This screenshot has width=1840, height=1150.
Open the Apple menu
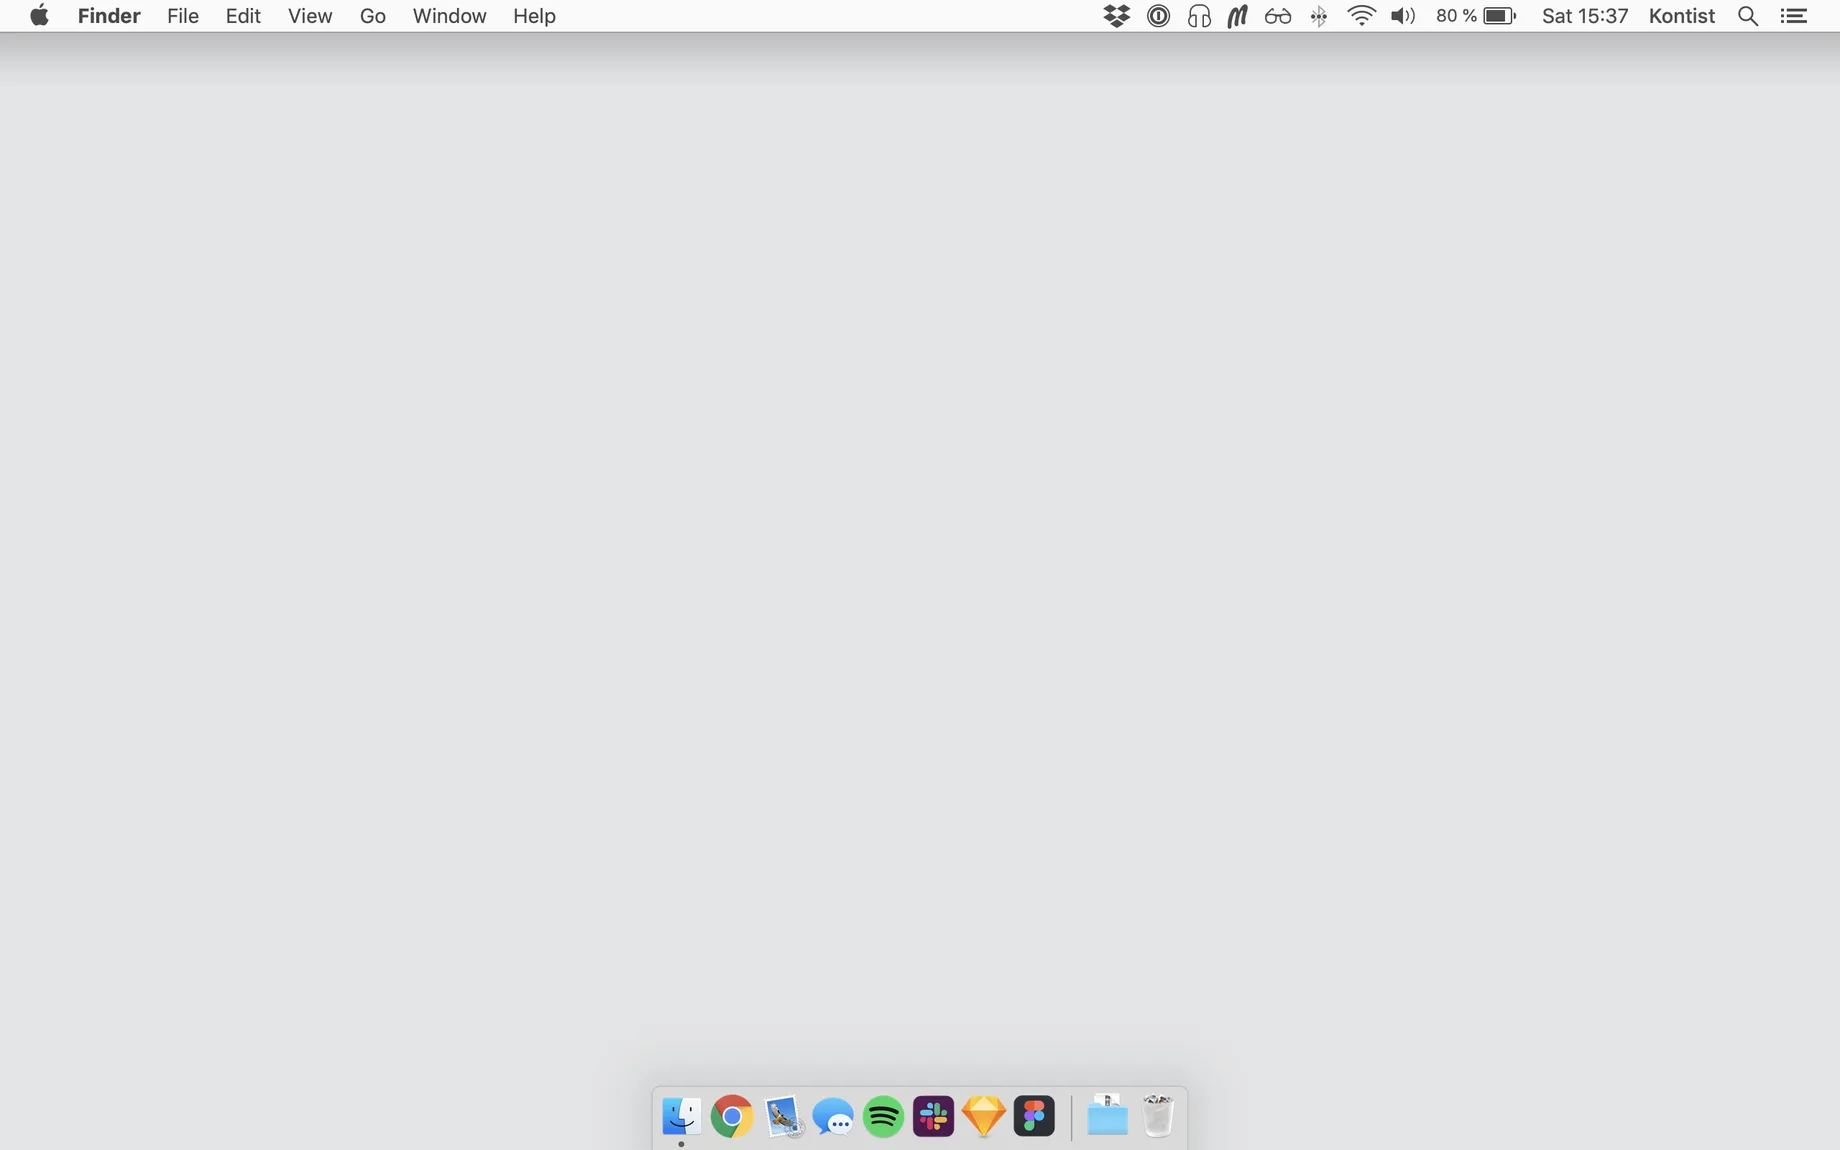[x=39, y=16]
